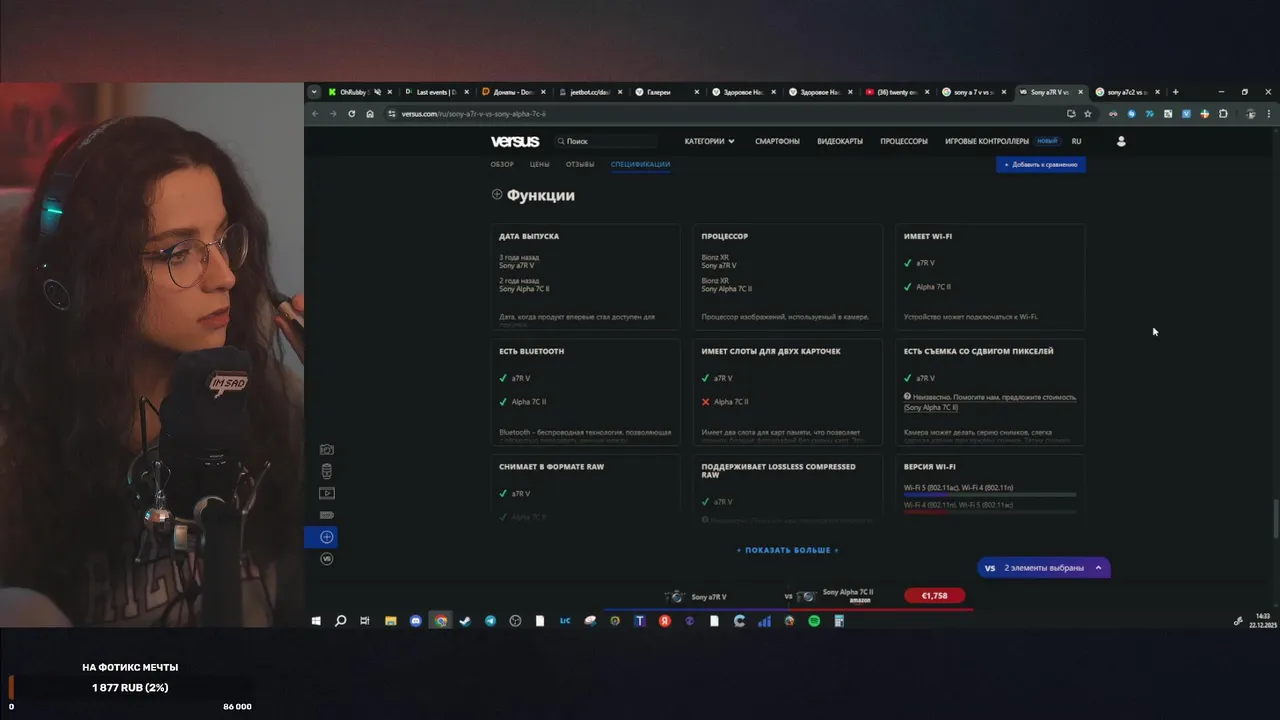Viewport: 1280px width, 720px height.
Task: Bookmark this page with the star icon
Action: 1088,114
